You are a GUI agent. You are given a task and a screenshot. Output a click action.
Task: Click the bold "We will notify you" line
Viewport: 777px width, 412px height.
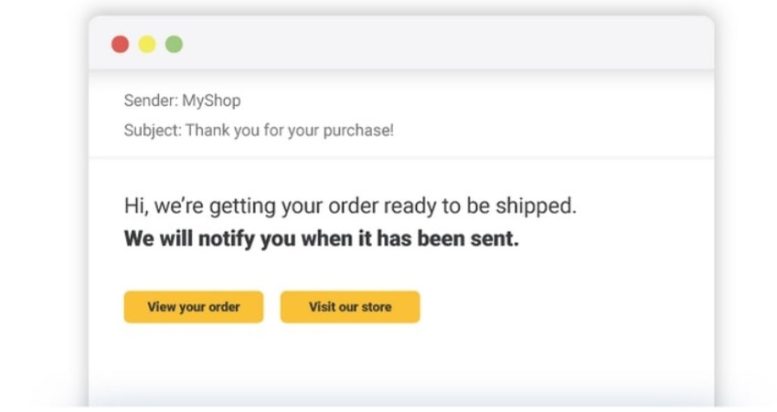pos(321,238)
